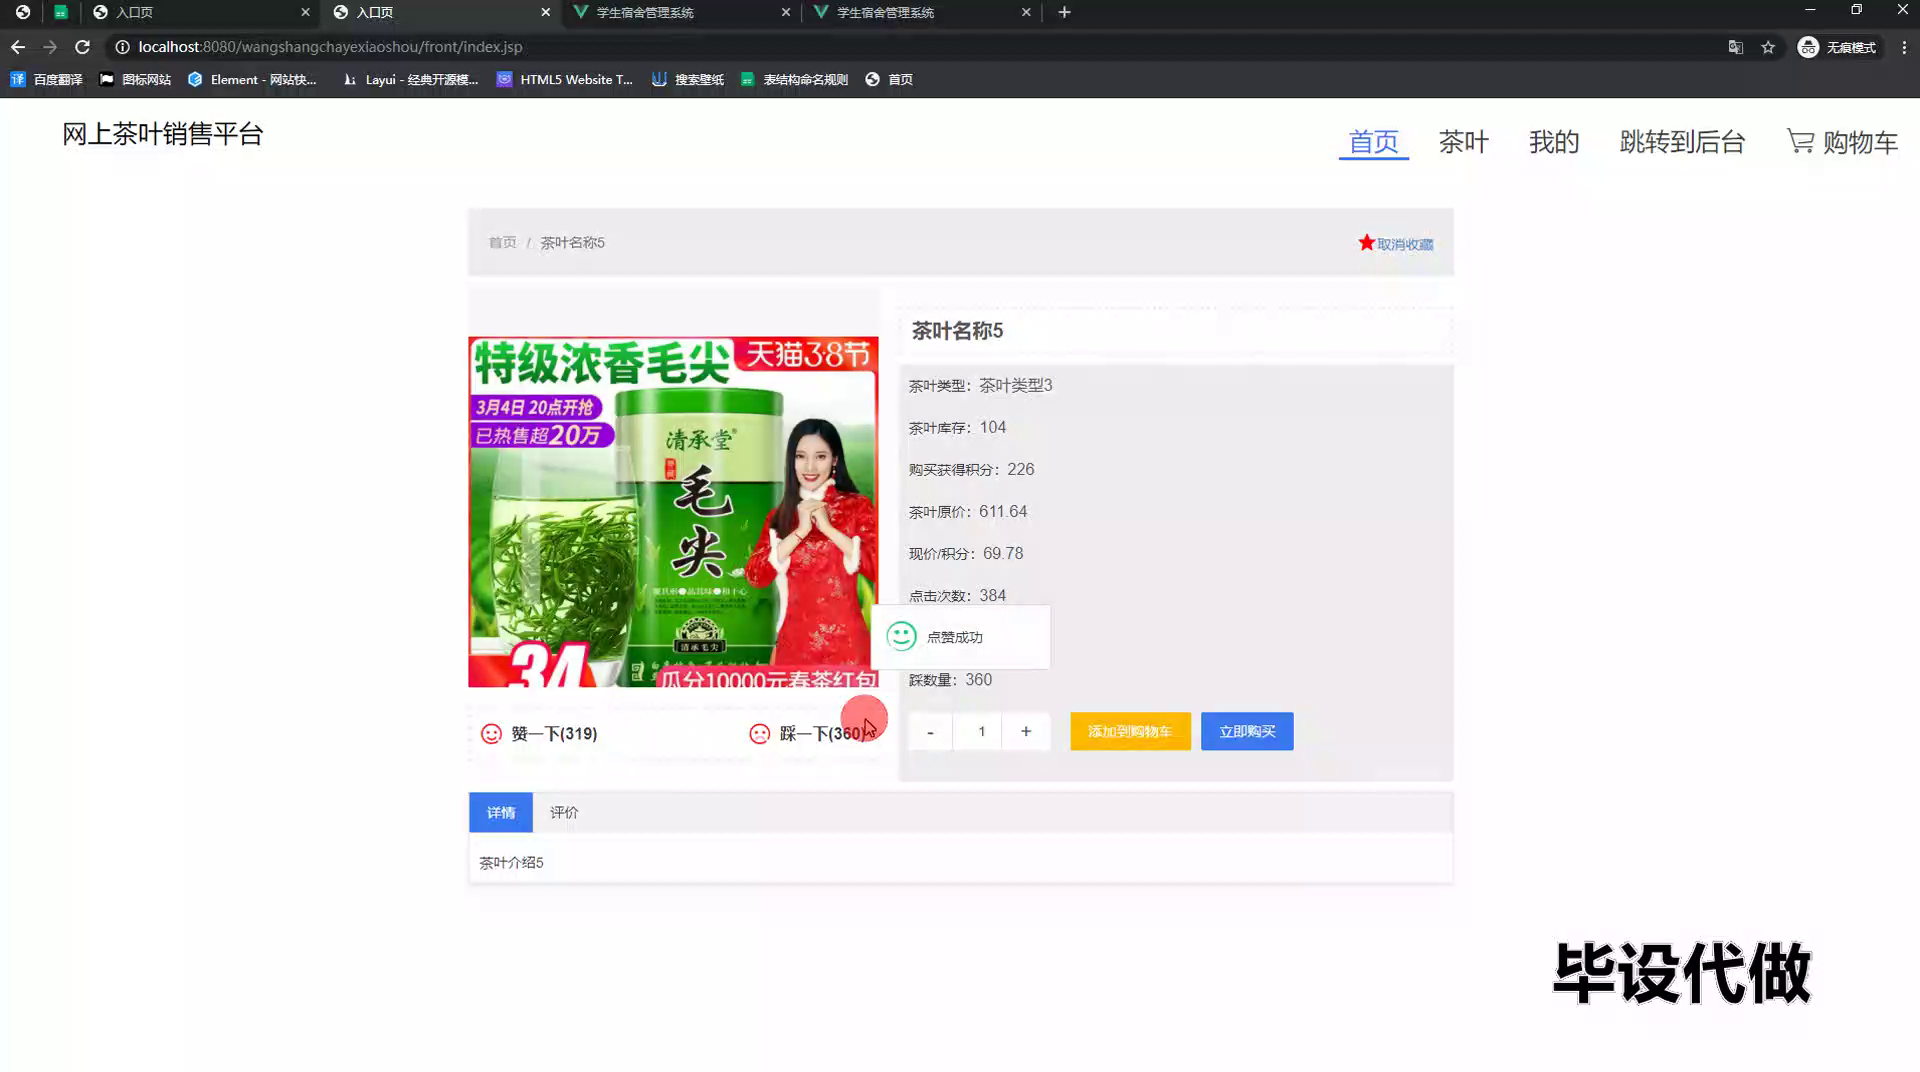Open 搜索壁纸 bookmark
Image resolution: width=1920 pixels, height=1072 pixels.
pos(687,79)
